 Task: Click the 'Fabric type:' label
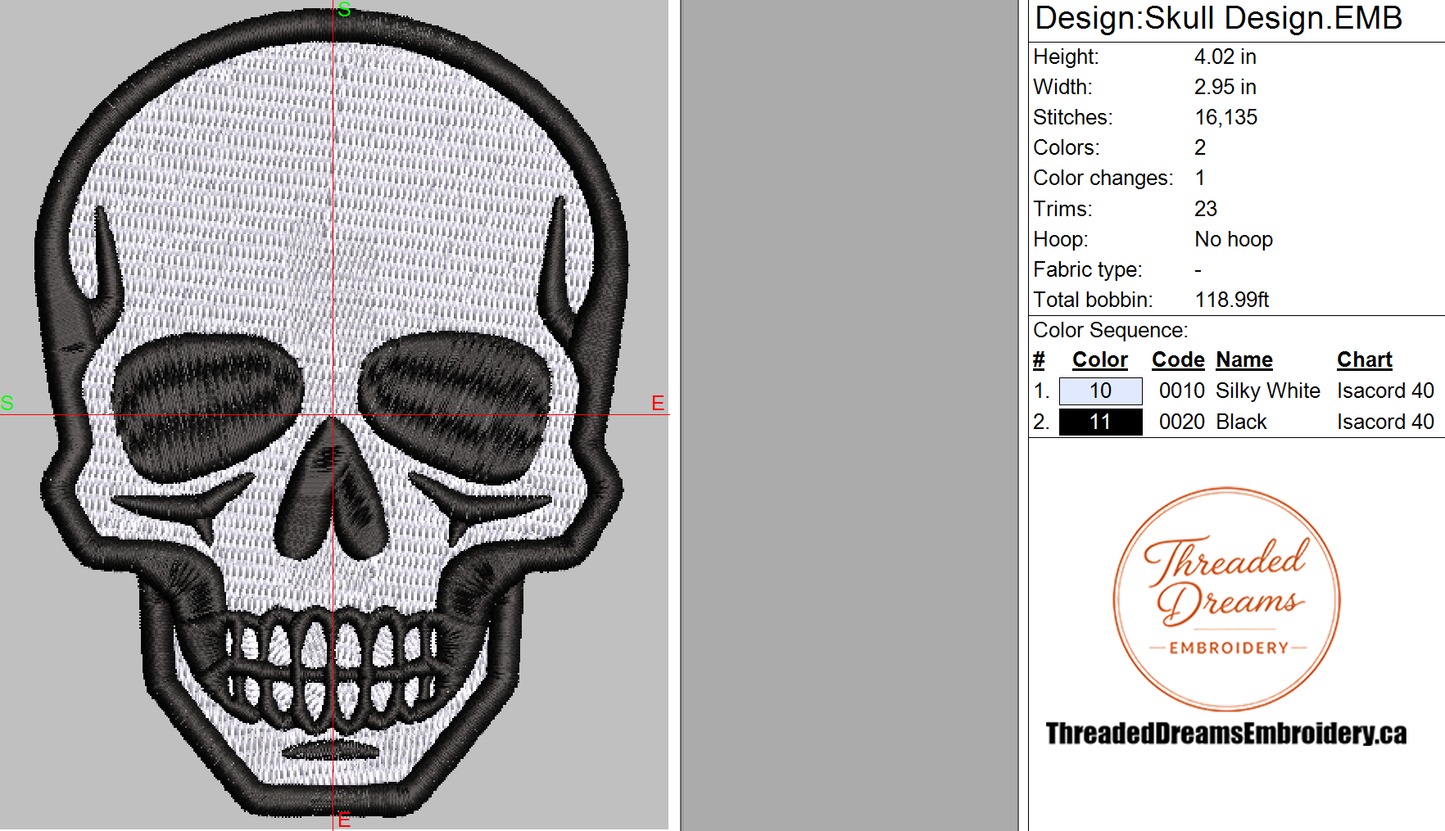[1087, 270]
